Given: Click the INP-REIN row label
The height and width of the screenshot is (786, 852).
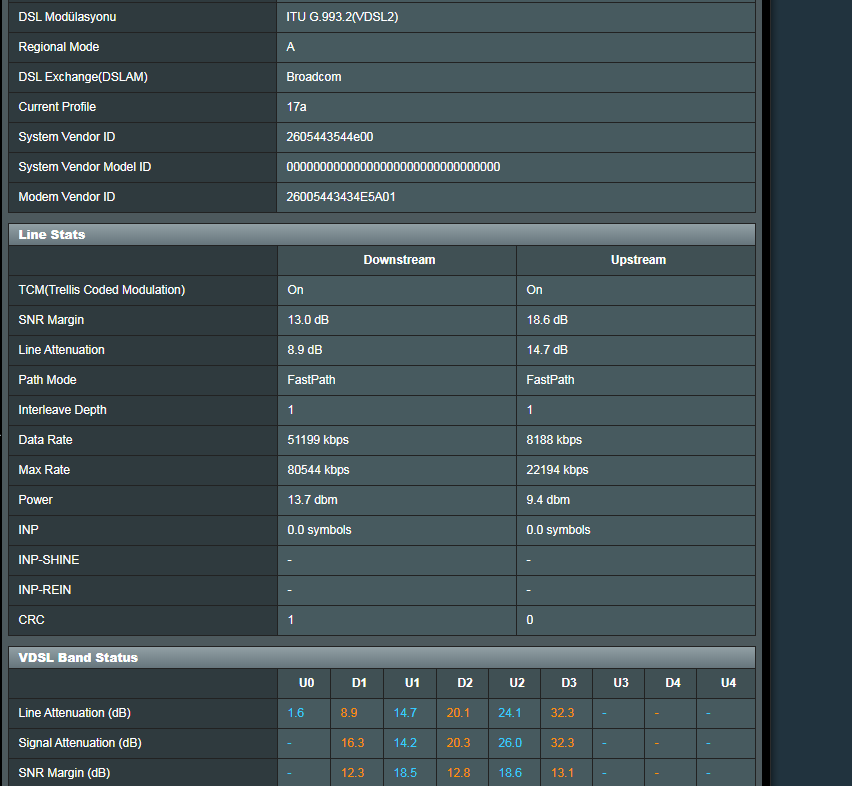Looking at the screenshot, I should (x=45, y=589).
